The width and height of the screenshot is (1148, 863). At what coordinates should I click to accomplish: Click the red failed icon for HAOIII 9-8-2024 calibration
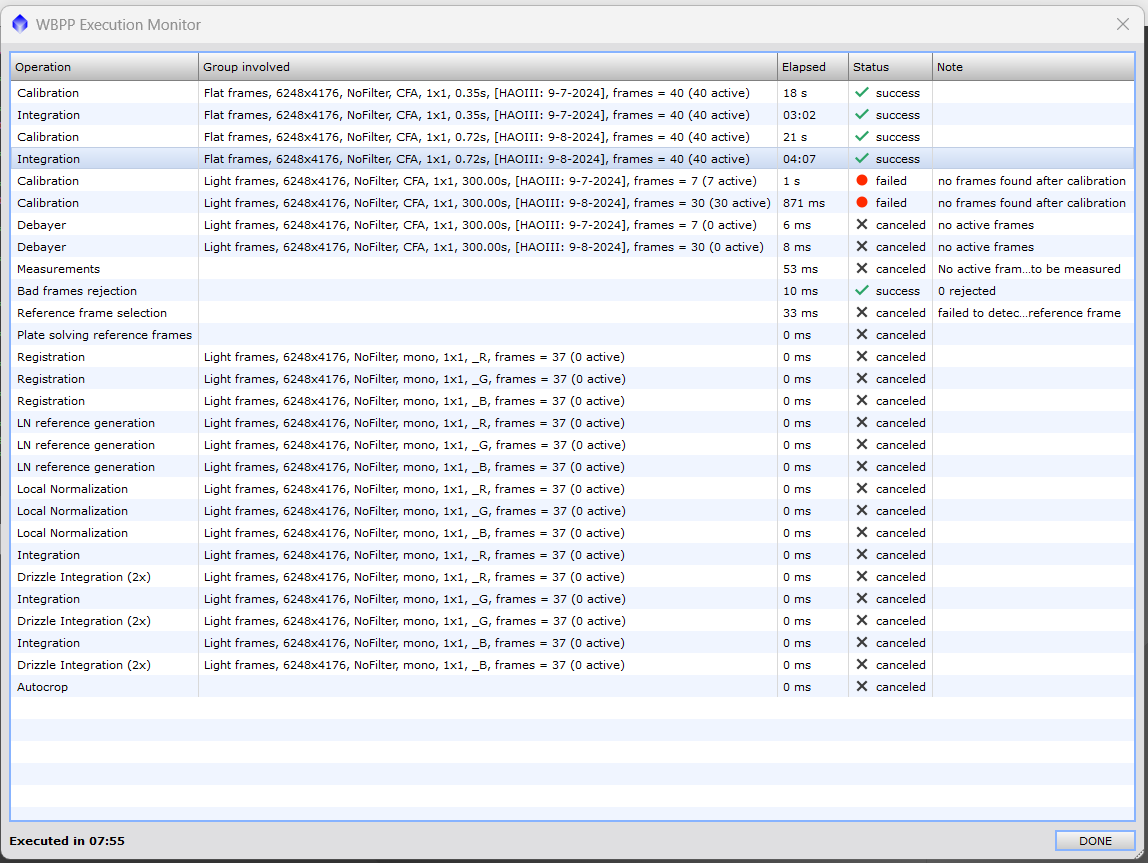point(862,203)
